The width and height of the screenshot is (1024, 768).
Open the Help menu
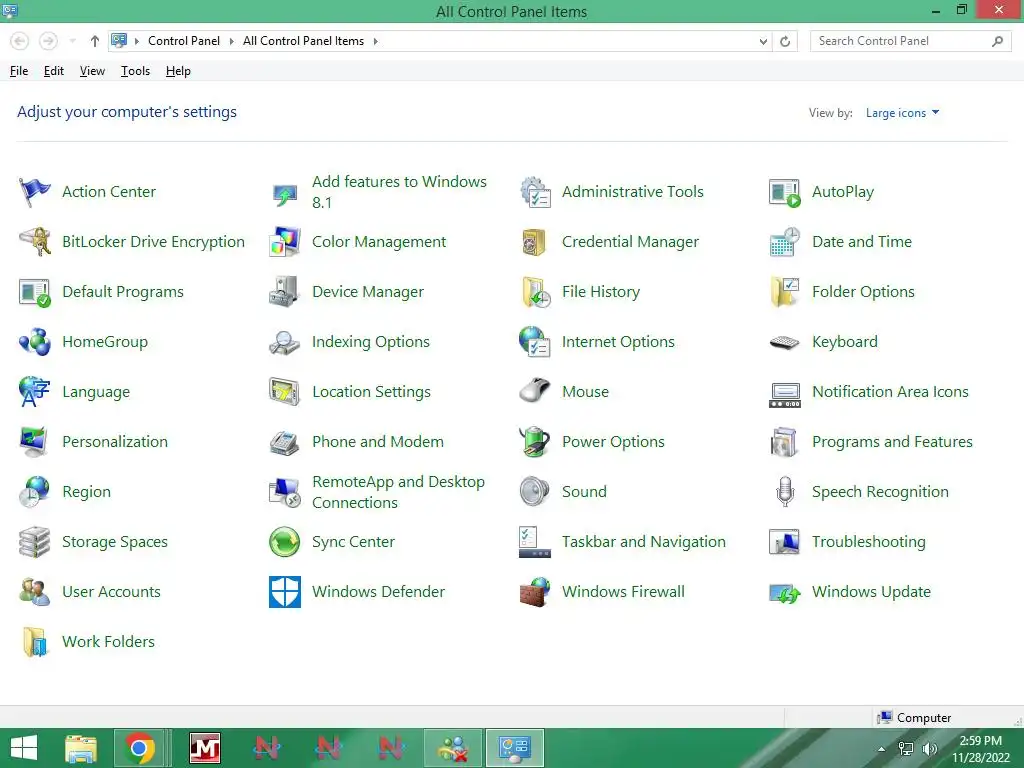click(178, 71)
